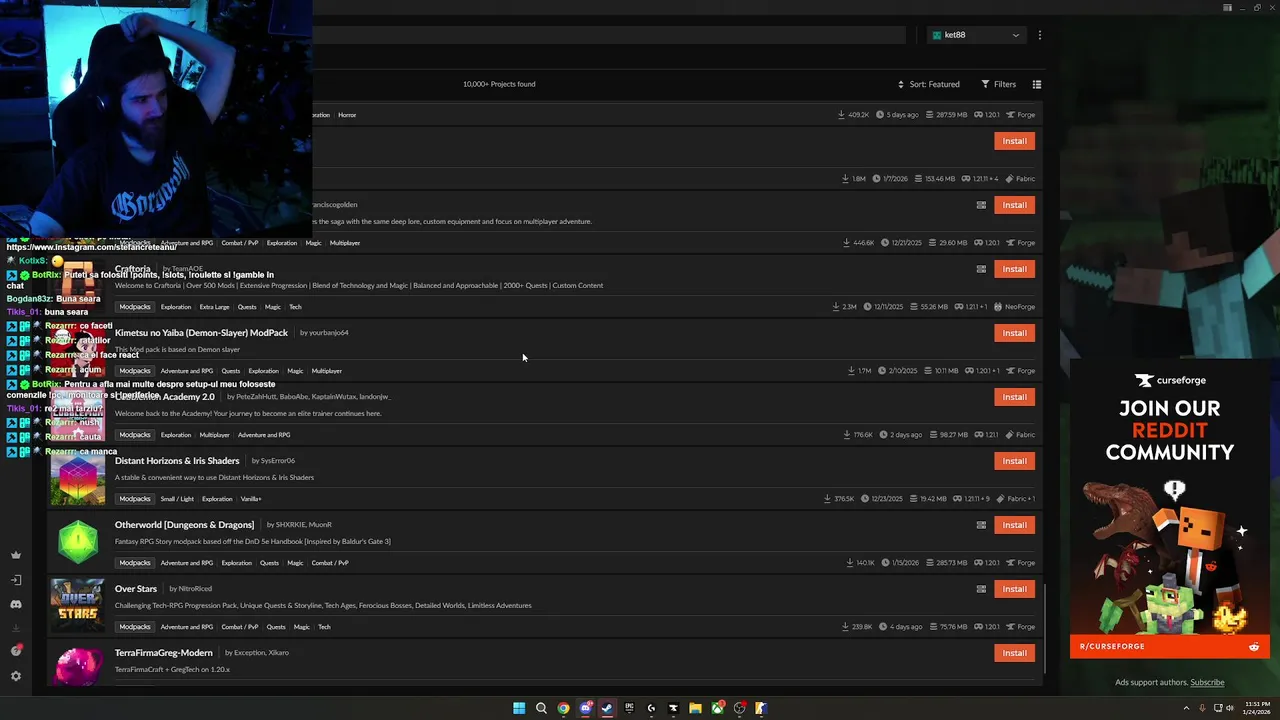Click the window layout icon in the title bar
Screen dimensions: 1280x720
1227,8
